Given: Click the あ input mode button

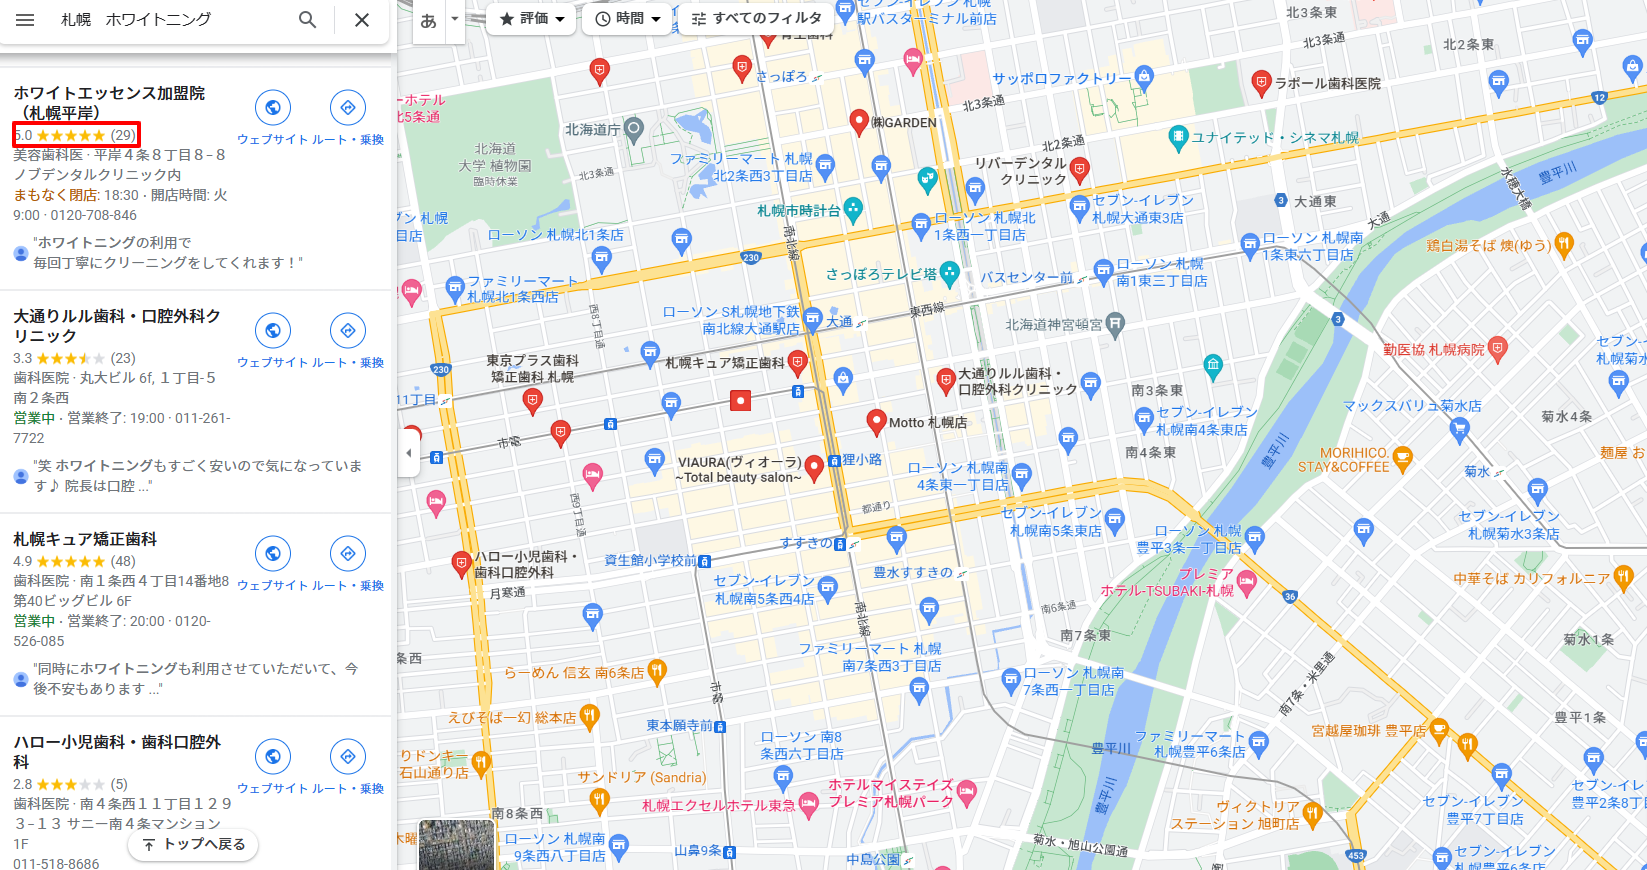Looking at the screenshot, I should (429, 20).
